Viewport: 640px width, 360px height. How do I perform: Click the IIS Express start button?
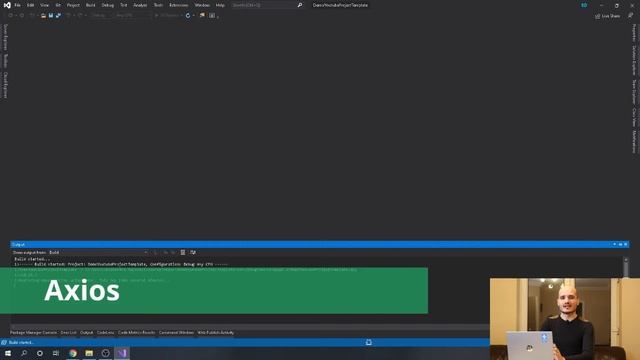tap(168, 16)
